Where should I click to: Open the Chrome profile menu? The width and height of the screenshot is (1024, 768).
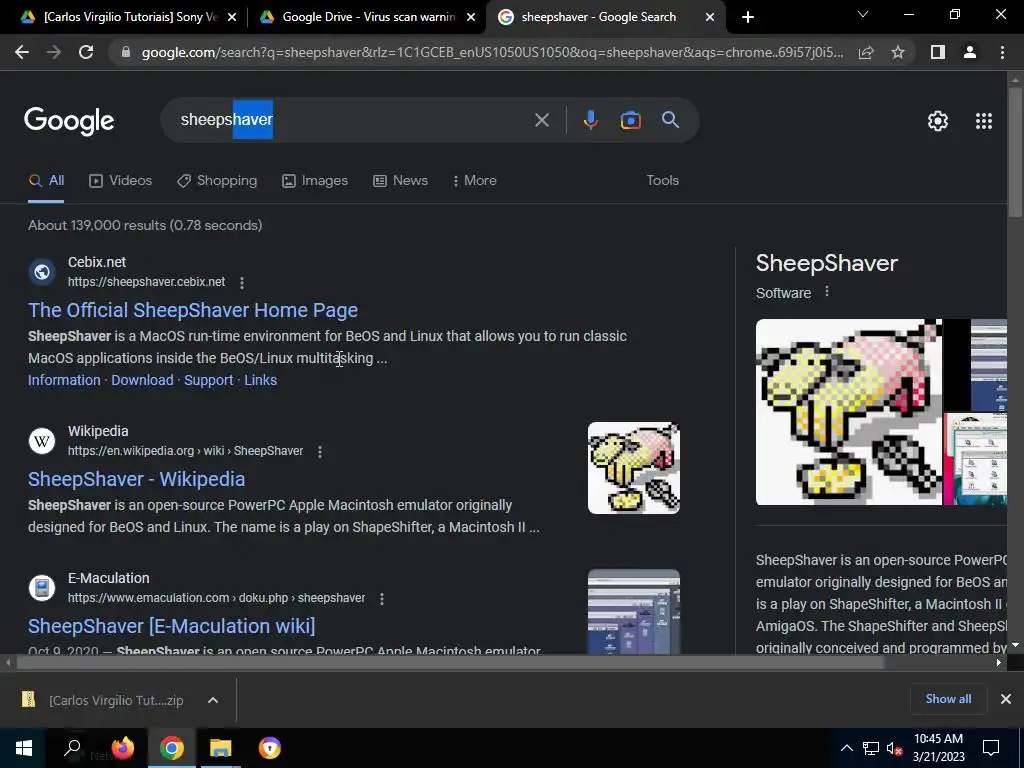(x=970, y=52)
